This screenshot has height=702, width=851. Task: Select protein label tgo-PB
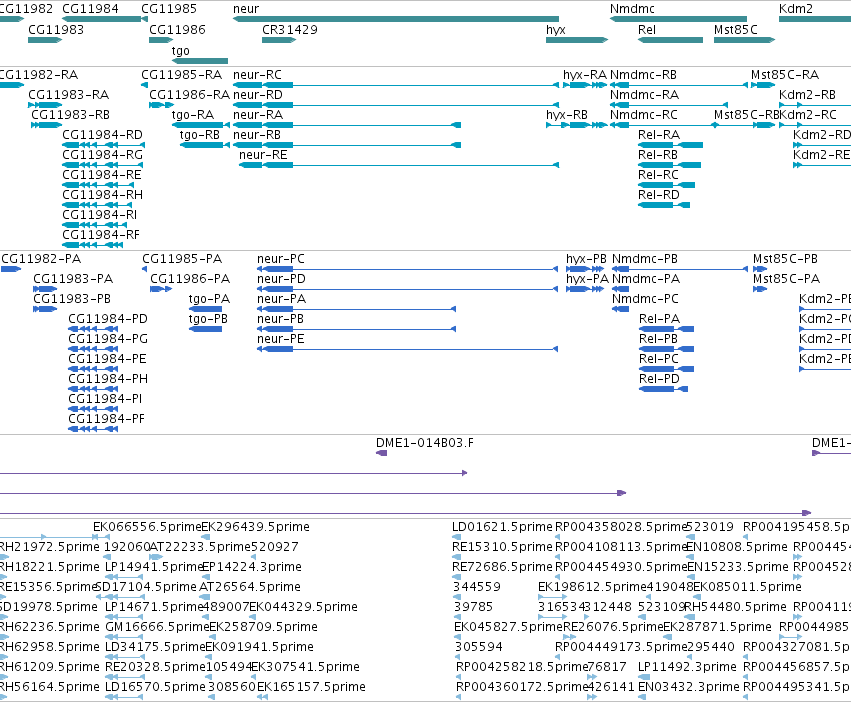[208, 319]
